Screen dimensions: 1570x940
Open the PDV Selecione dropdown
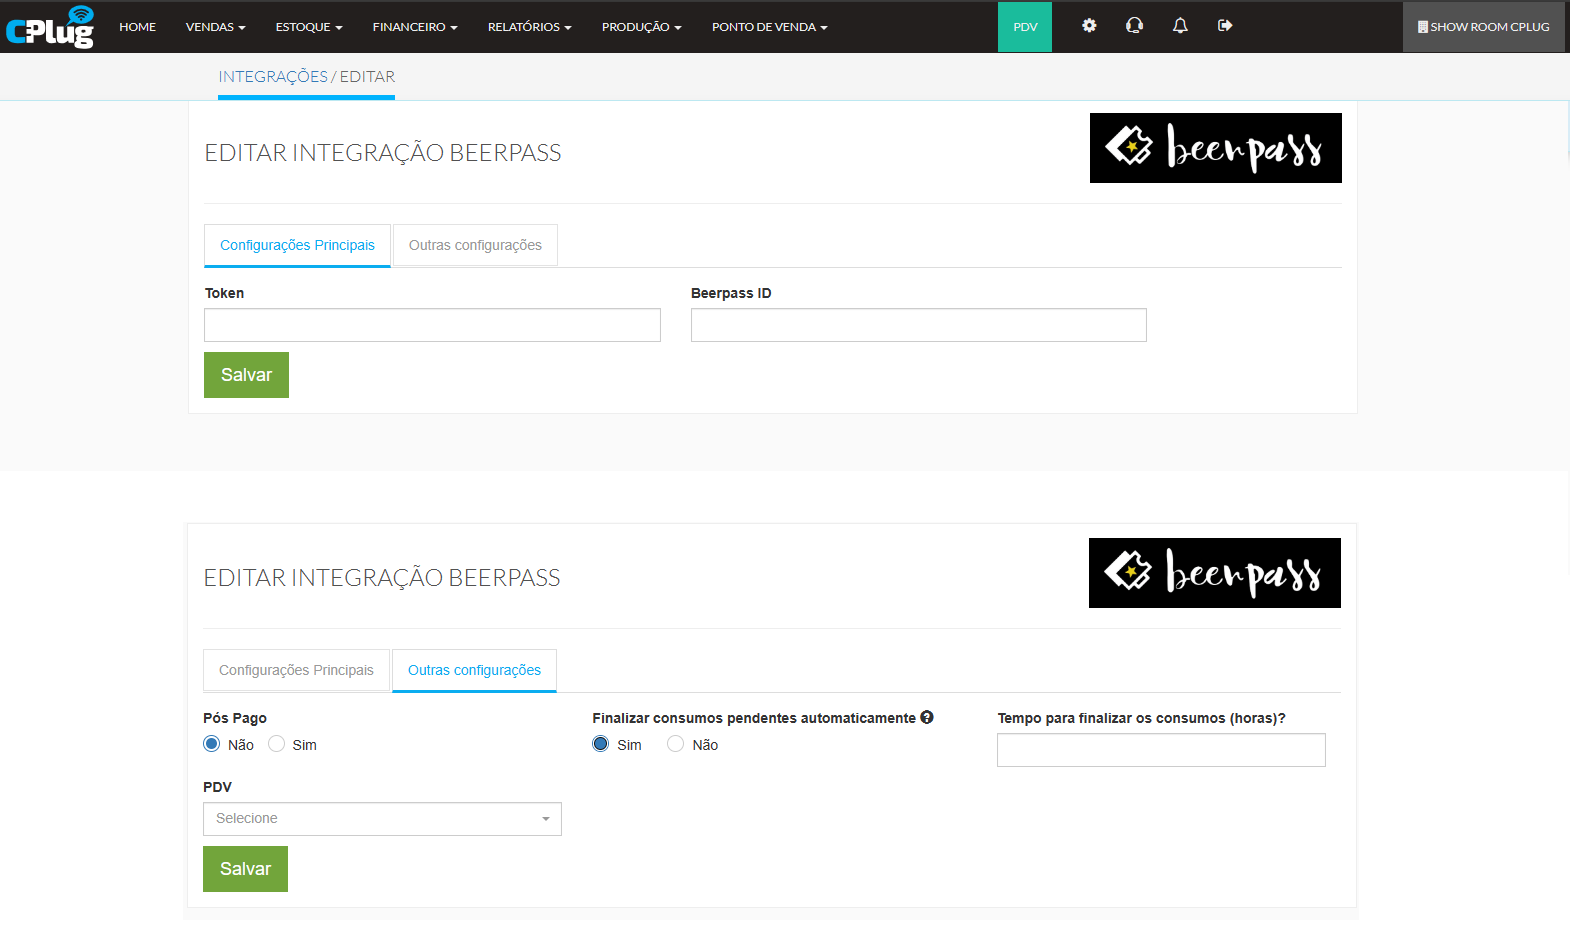(x=382, y=819)
